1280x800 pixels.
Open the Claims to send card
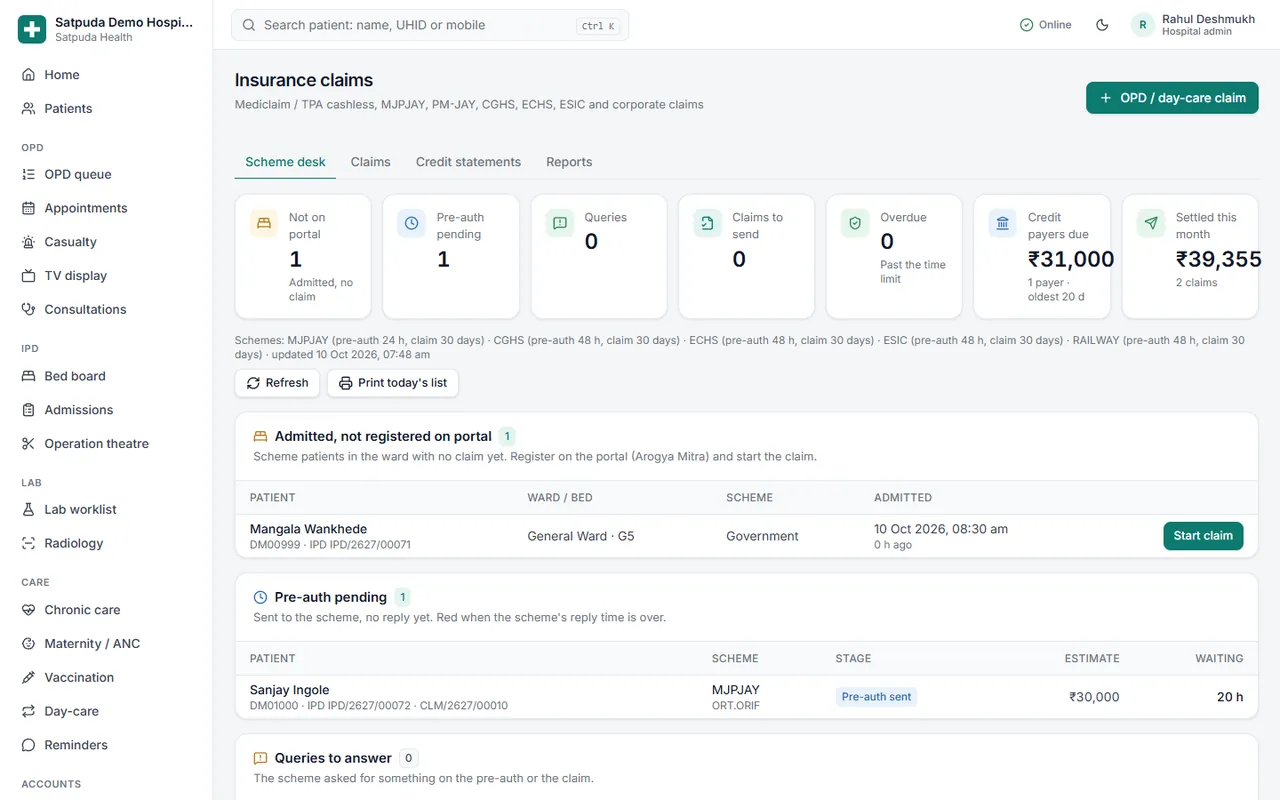point(747,257)
